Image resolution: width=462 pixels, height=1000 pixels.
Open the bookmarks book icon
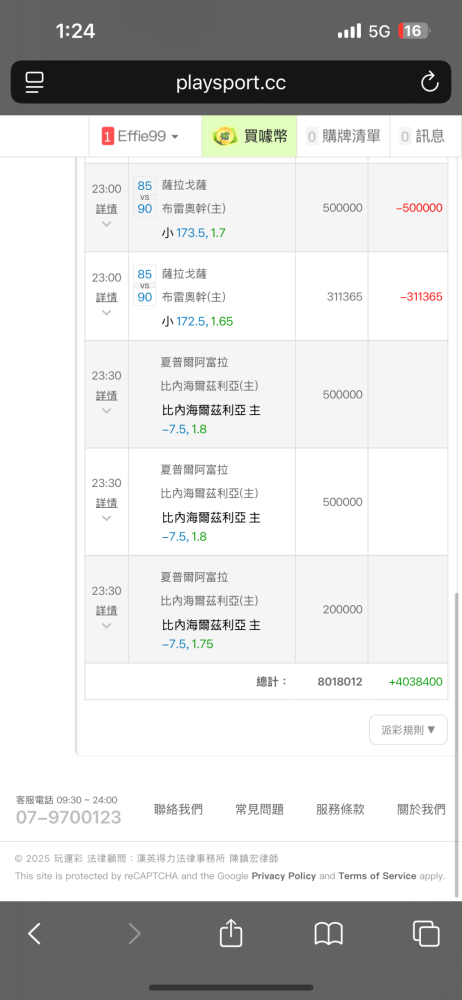329,934
